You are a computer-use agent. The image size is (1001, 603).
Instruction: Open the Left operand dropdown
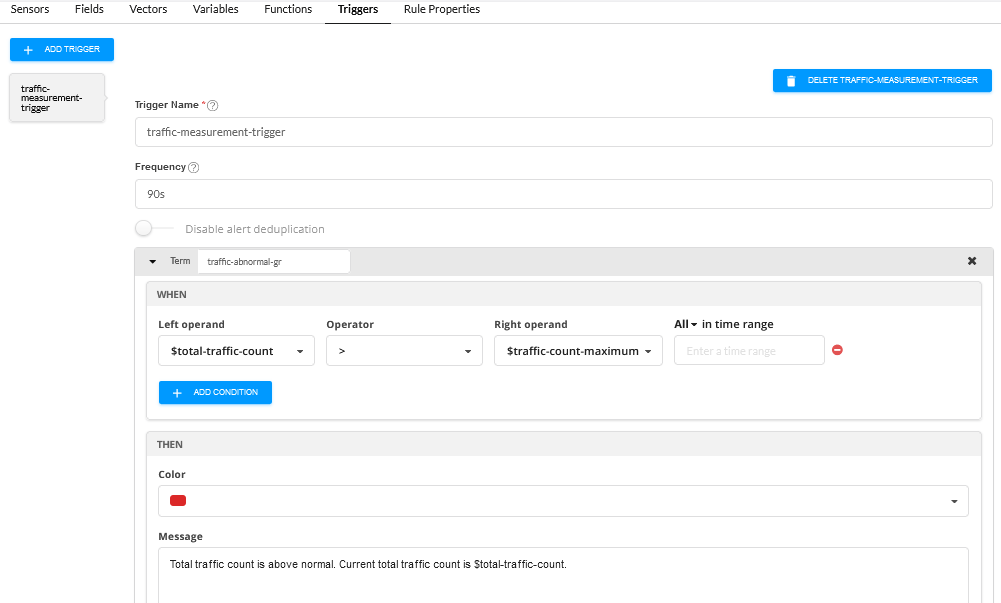tap(236, 351)
